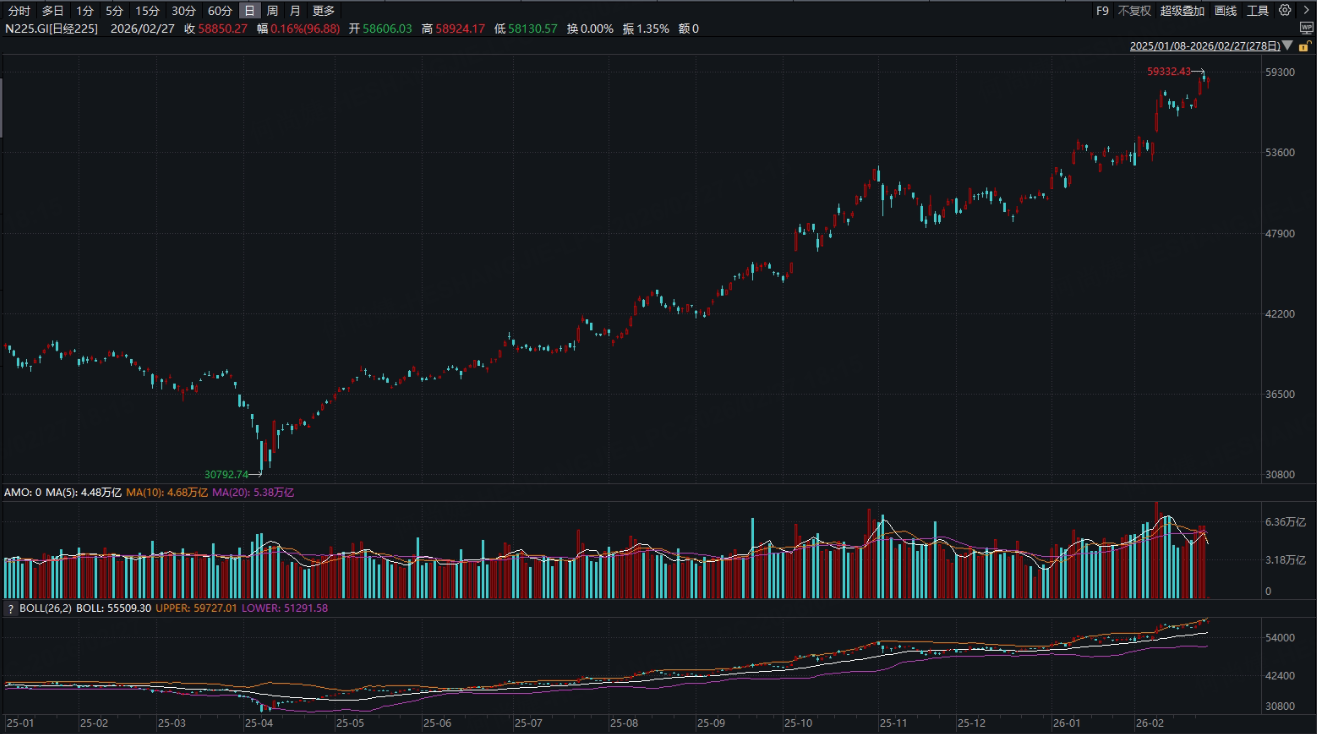Select the 分时 intraday view tab
The image size is (1317, 734).
(x=19, y=11)
